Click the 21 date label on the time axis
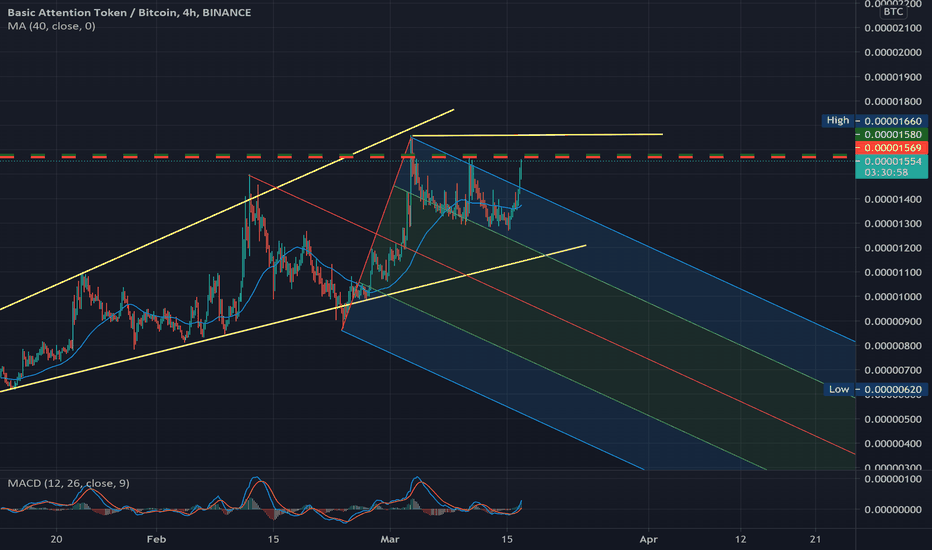Screen dimensions: 932x550 coord(816,539)
